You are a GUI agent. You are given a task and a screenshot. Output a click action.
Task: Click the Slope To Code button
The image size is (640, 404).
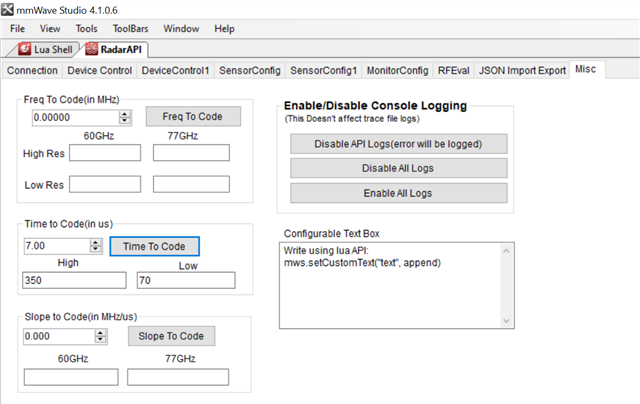coord(171,336)
